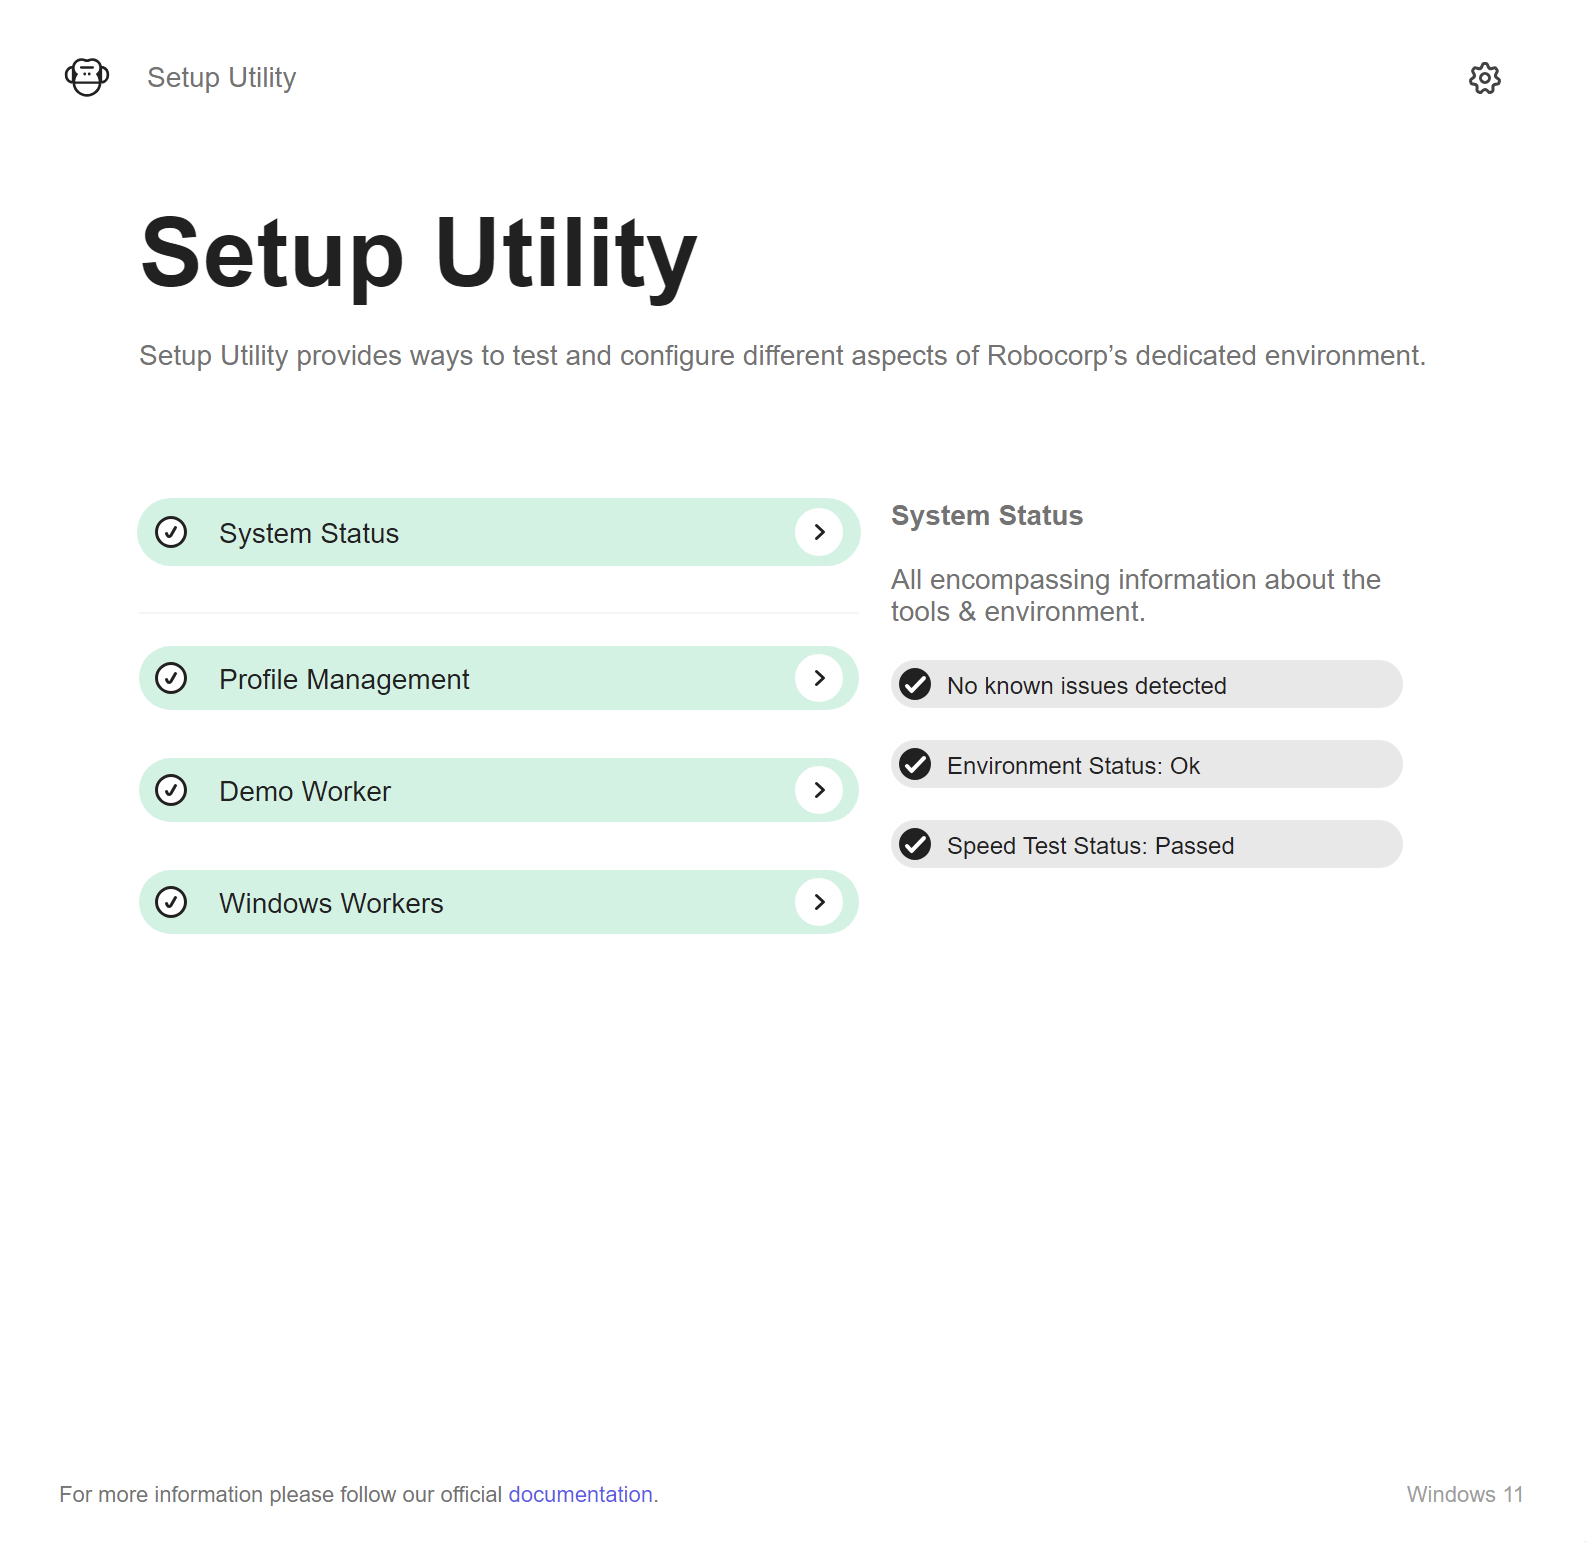Click the check circle icon beside Profile Management
Screen dimensions: 1586x1542
pos(171,678)
